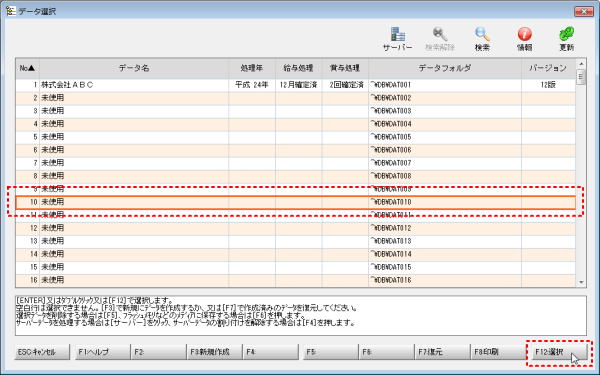Select row 4 未使用
Screen dimensions: 600x375
pyautogui.click(x=295, y=124)
